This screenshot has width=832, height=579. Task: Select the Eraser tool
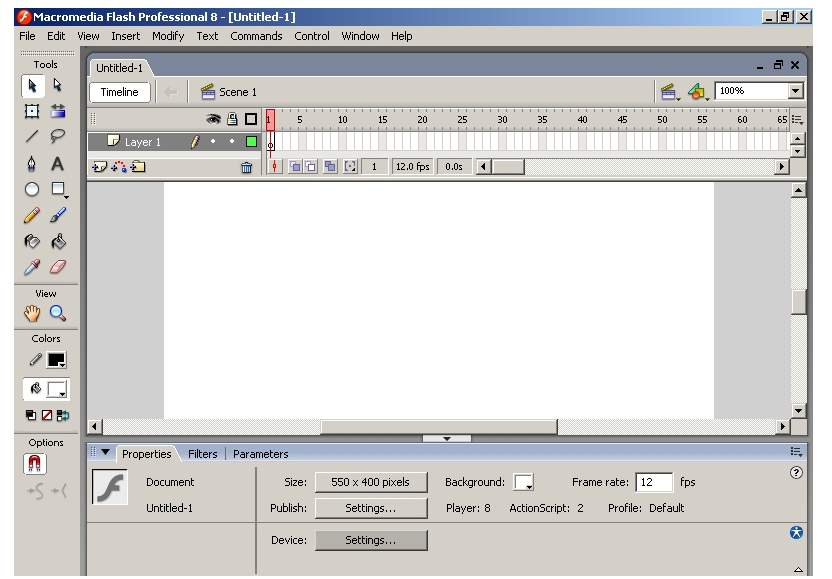(x=57, y=267)
